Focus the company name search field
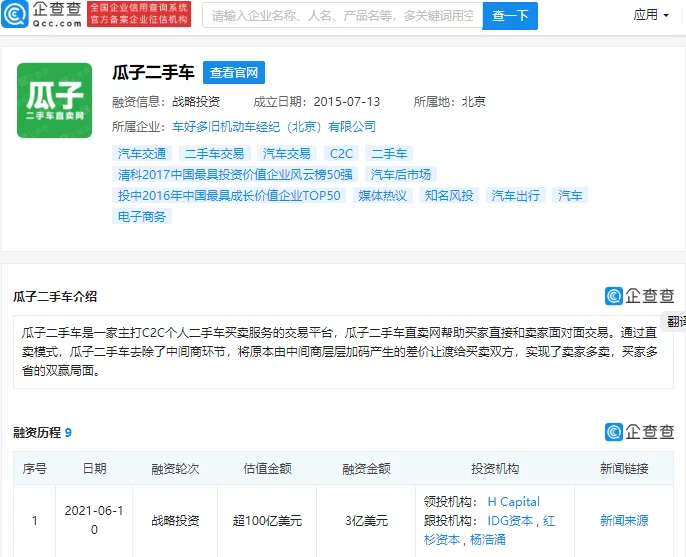Image resolution: width=686 pixels, height=557 pixels. pos(343,15)
